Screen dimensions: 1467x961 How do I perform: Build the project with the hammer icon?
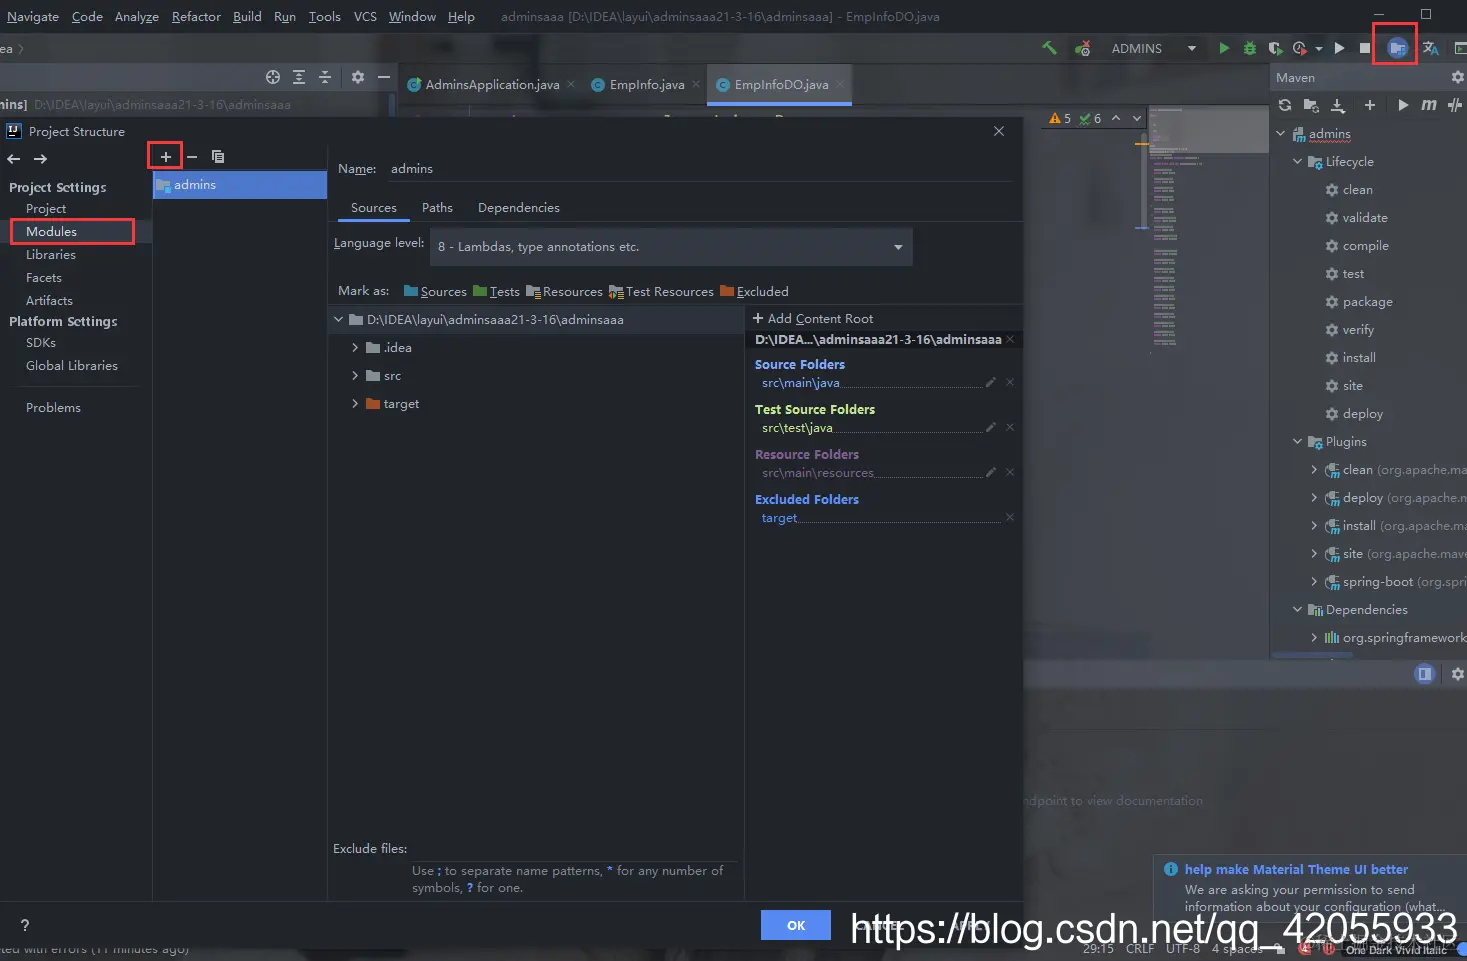coord(1049,47)
